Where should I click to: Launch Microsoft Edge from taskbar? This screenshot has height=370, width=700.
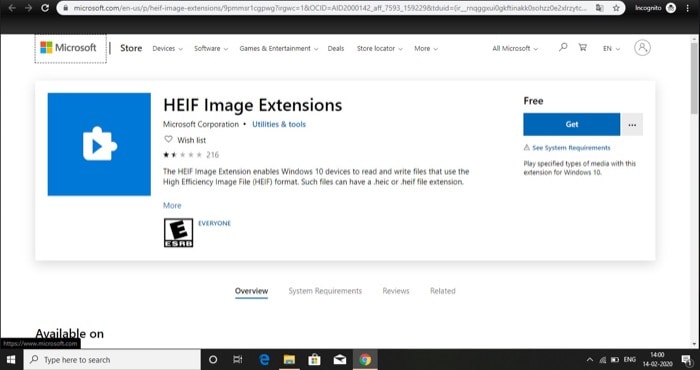[264, 360]
